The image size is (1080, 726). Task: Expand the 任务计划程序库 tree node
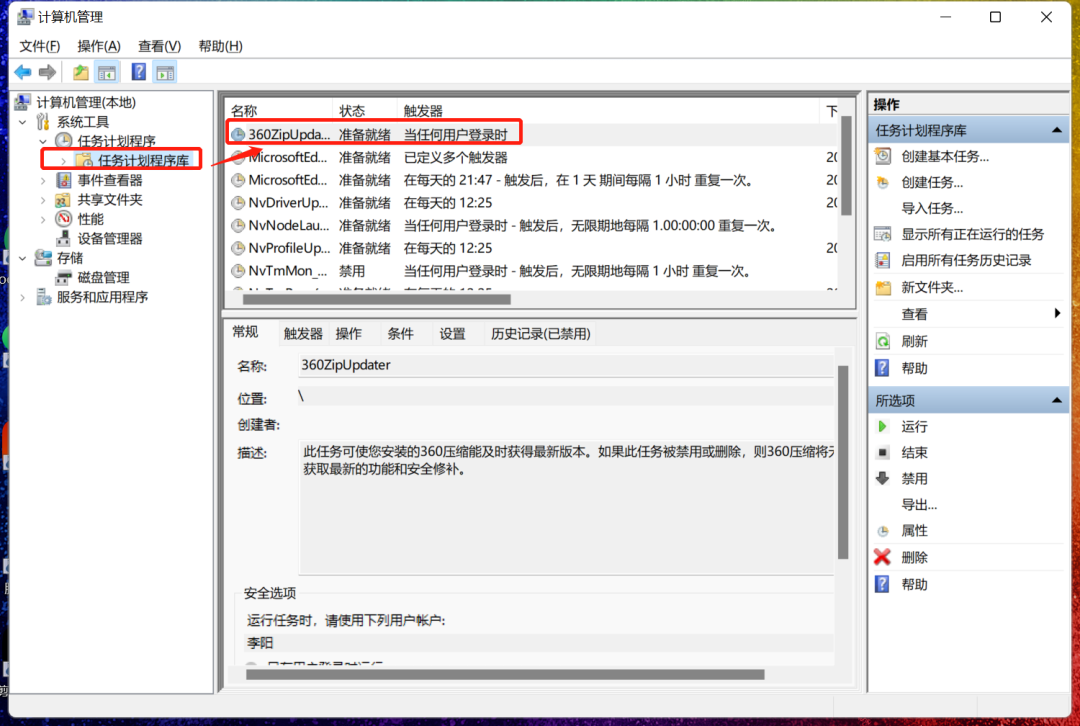63,160
